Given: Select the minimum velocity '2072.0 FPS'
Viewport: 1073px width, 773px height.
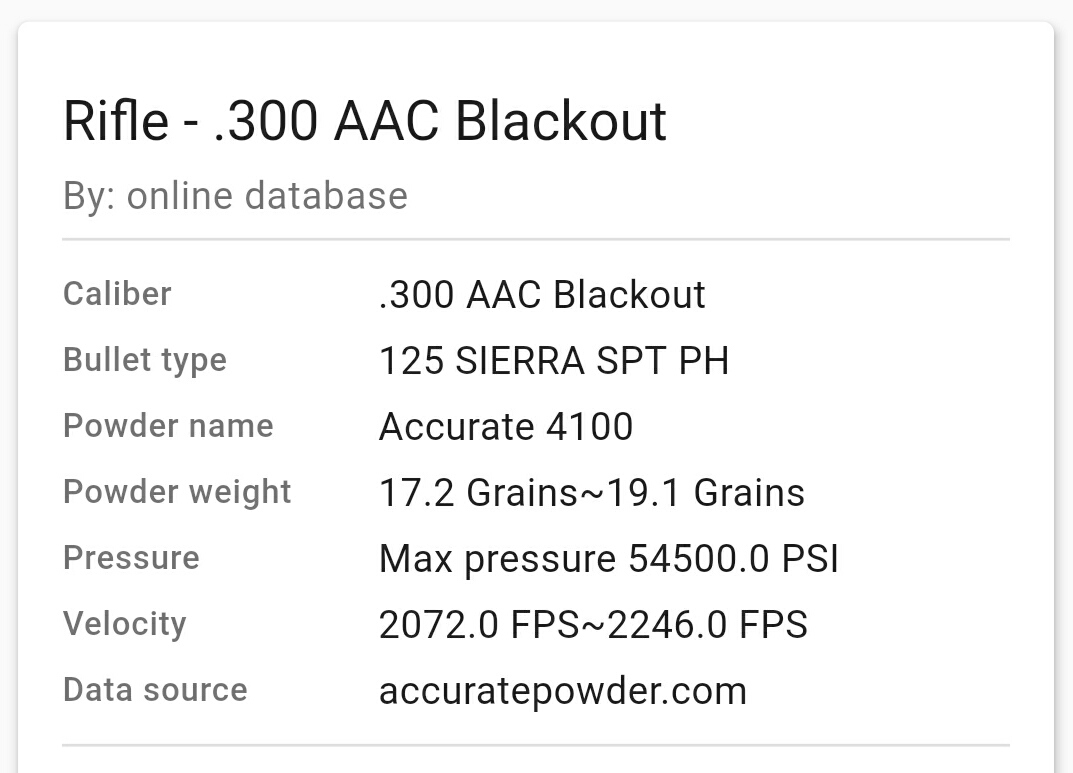Looking at the screenshot, I should tap(478, 625).
